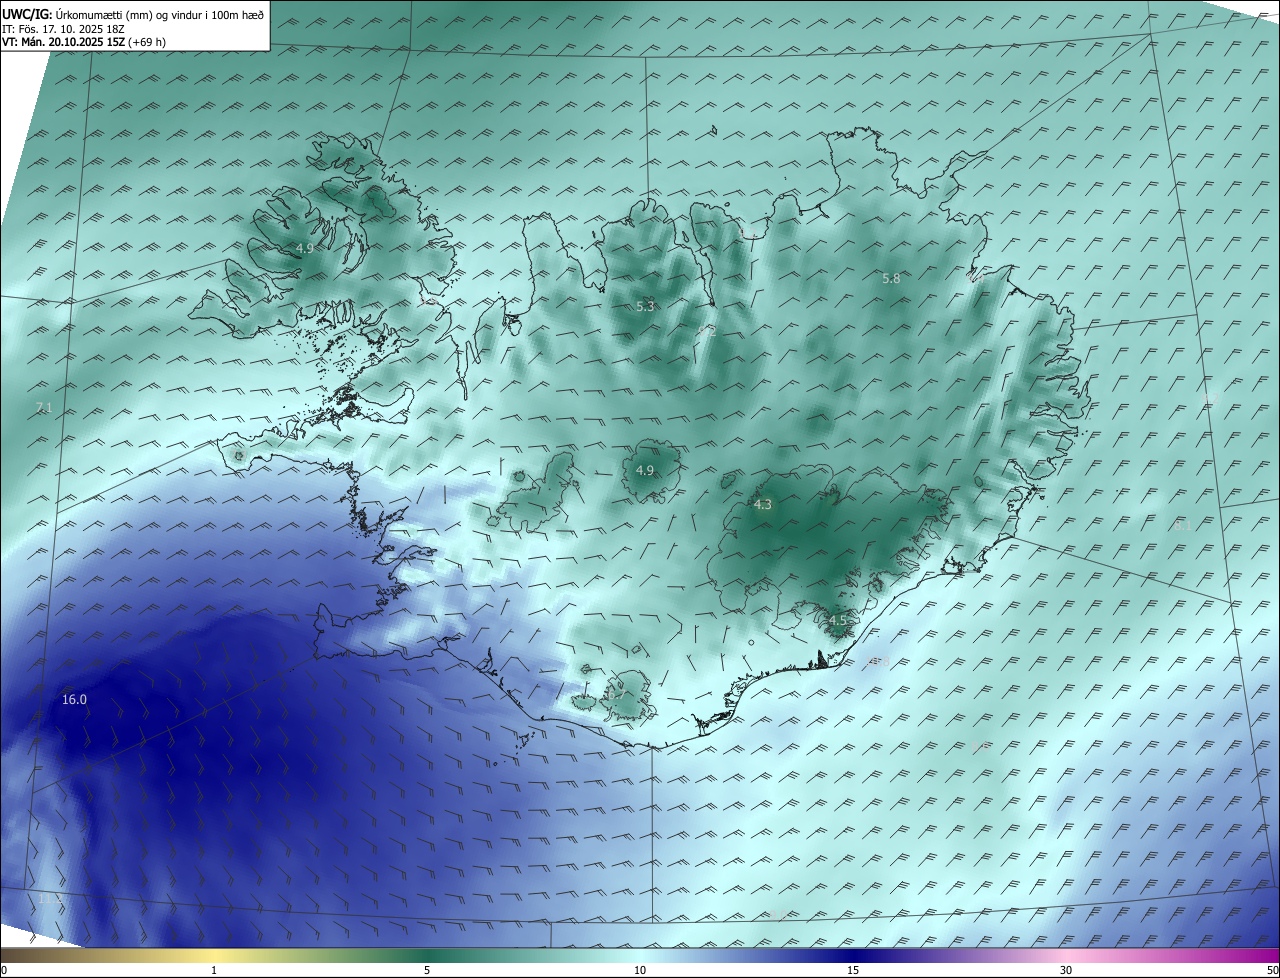Click the 4.9 value inside the central glacier outline
Image resolution: width=1280 pixels, height=978 pixels.
click(645, 471)
